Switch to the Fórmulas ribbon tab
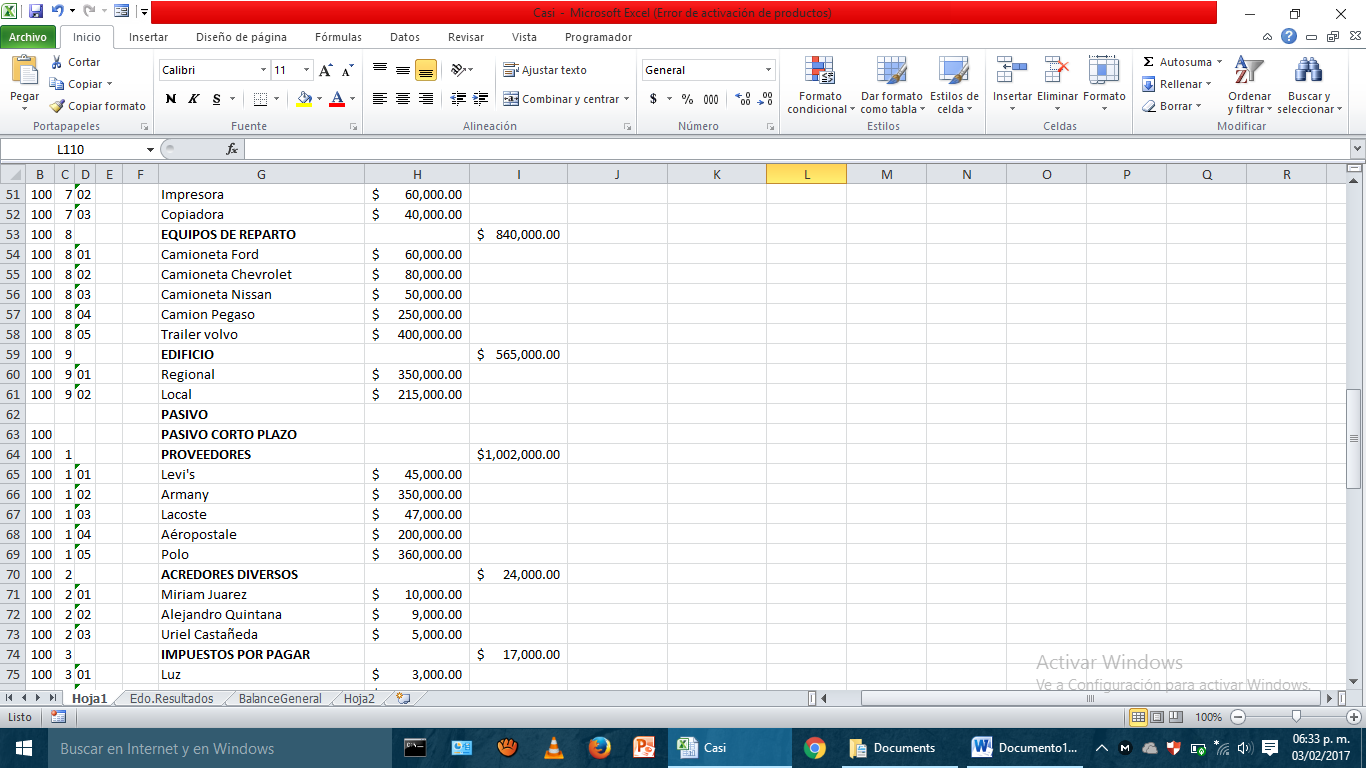The height and width of the screenshot is (768, 1366). [337, 36]
